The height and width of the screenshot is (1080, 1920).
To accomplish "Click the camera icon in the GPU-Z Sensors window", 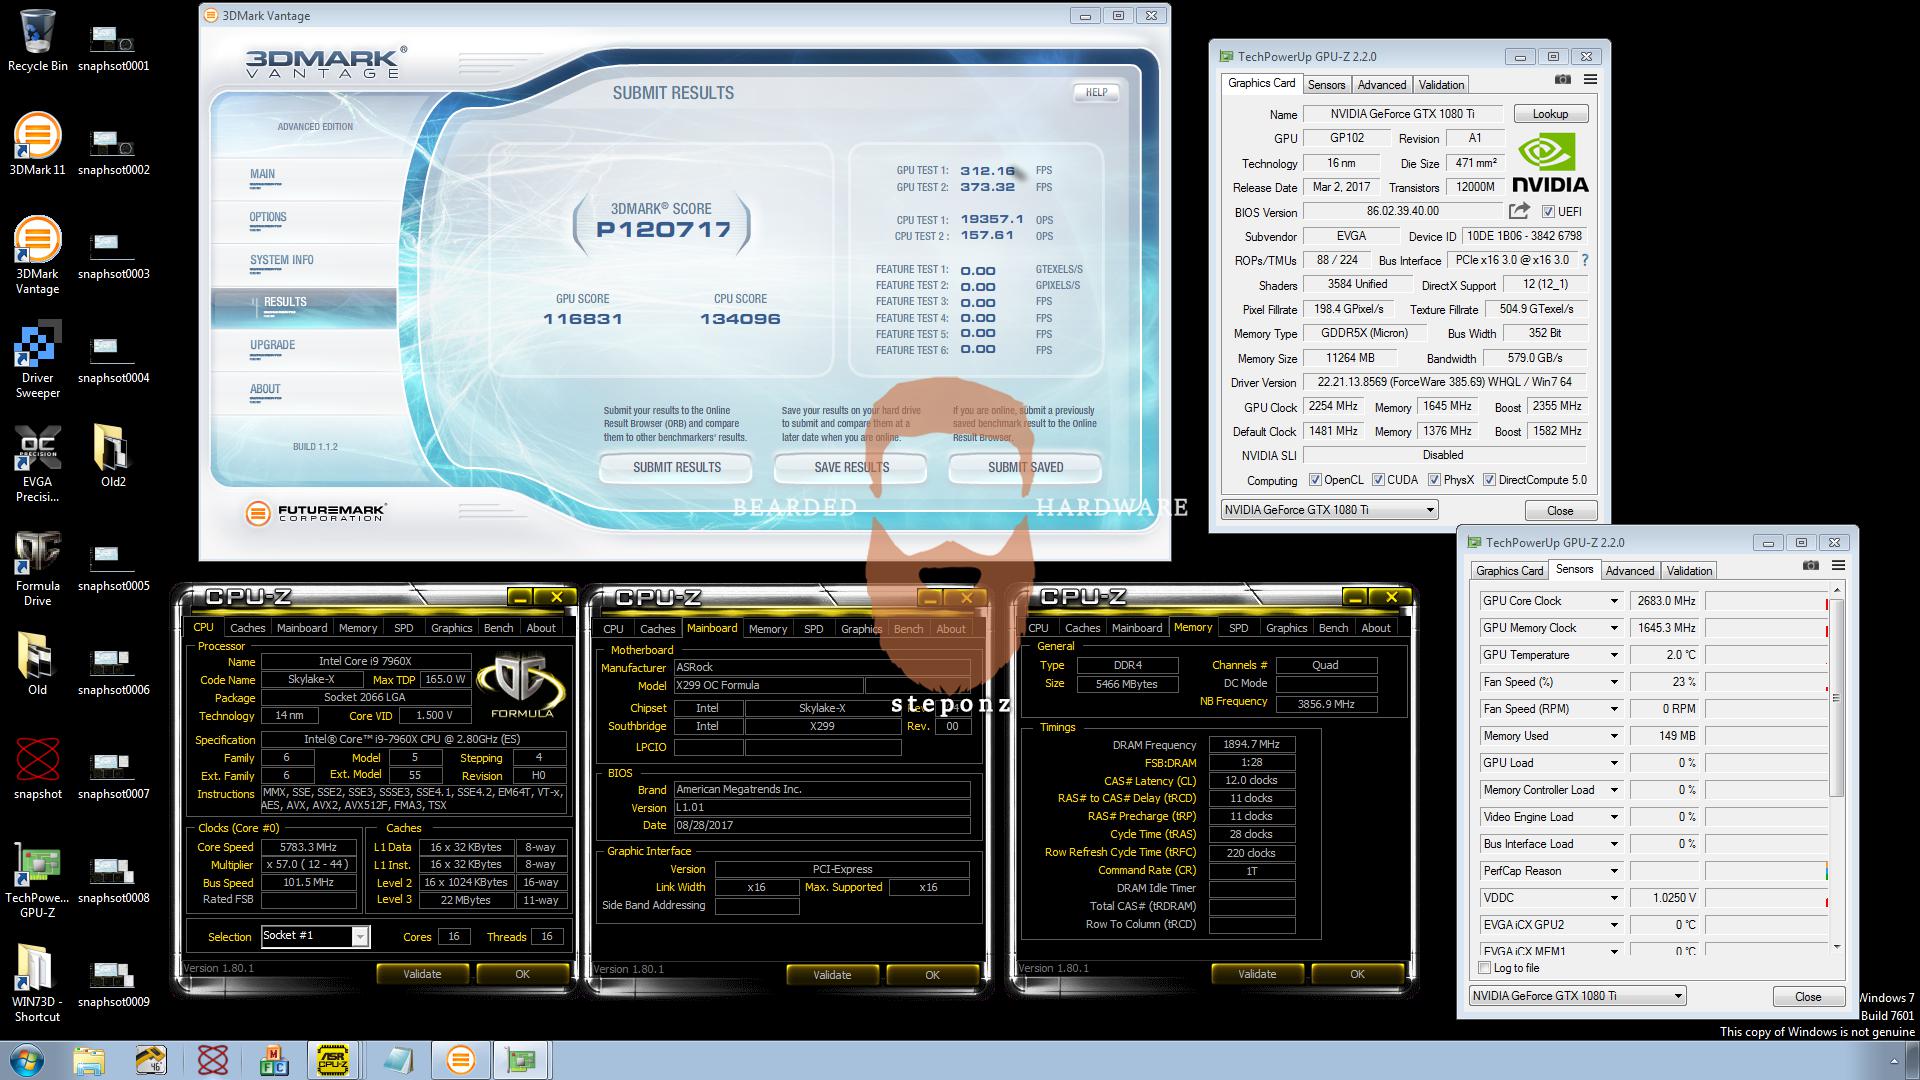I will tap(1811, 566).
